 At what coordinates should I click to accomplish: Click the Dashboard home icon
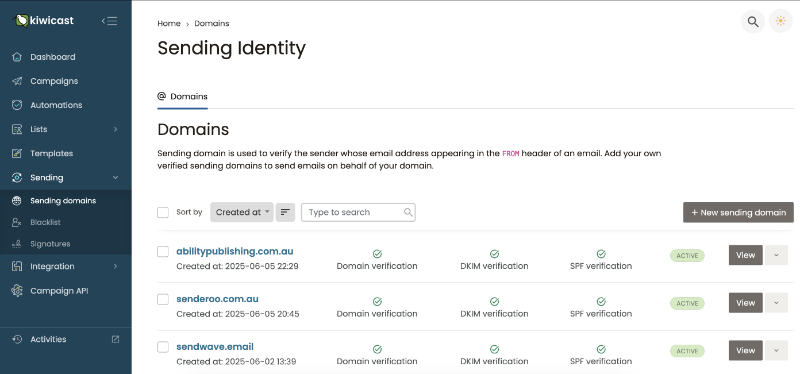coord(17,57)
